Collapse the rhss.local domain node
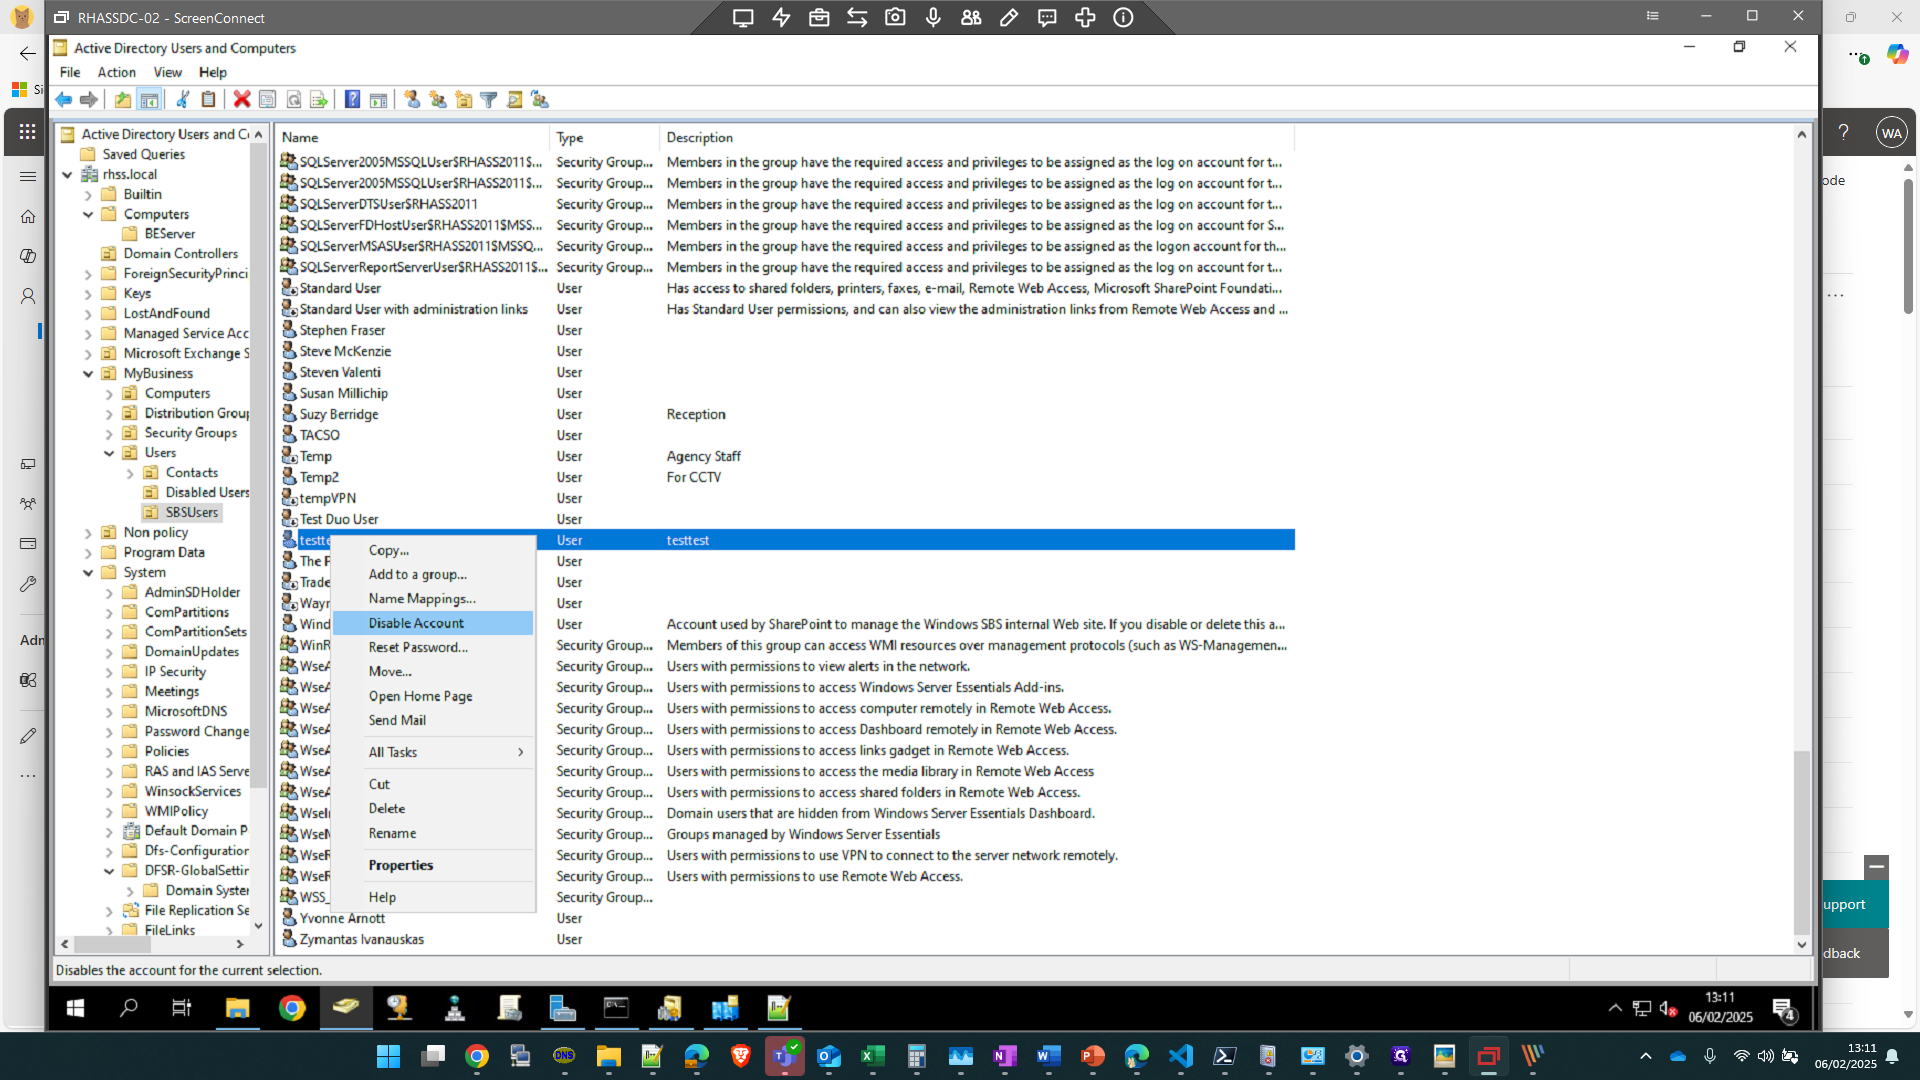The width and height of the screenshot is (1920, 1080). tap(67, 174)
